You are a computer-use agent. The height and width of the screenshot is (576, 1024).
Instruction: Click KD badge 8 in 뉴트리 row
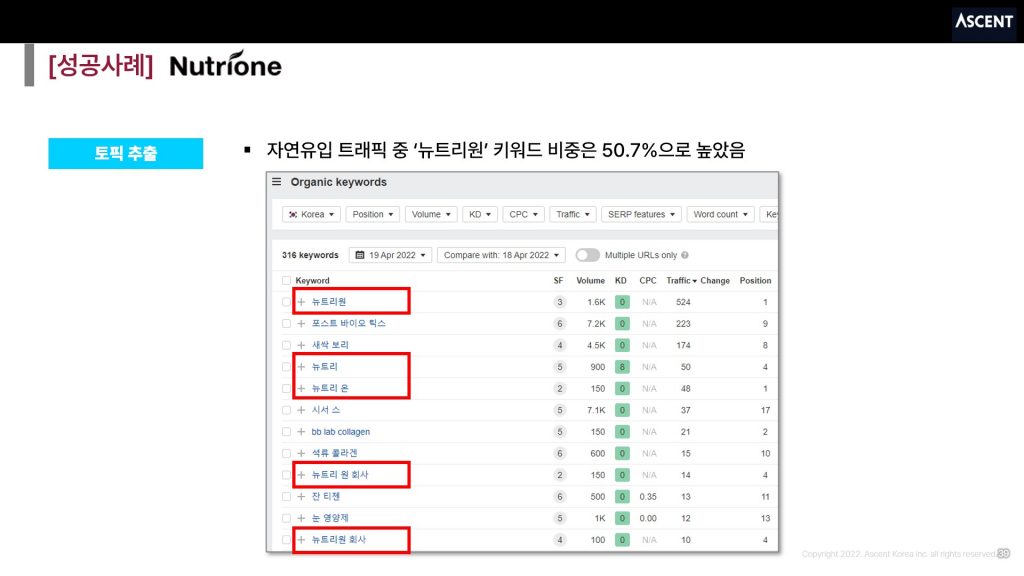622,367
